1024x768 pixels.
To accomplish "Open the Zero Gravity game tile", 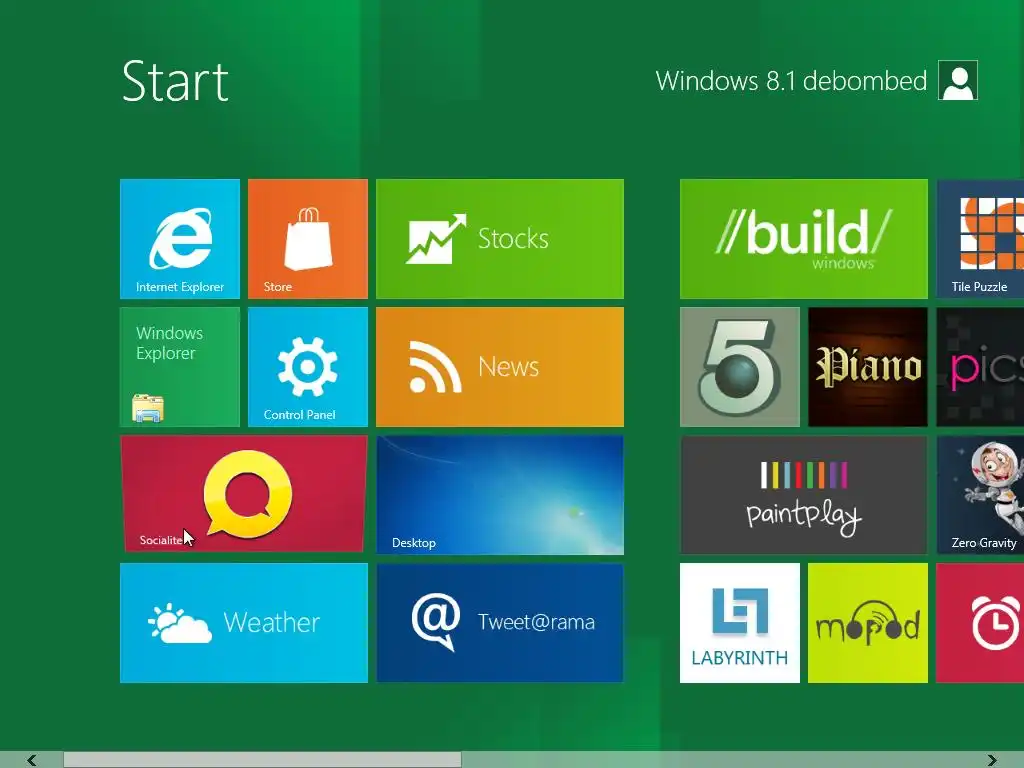I will [980, 495].
